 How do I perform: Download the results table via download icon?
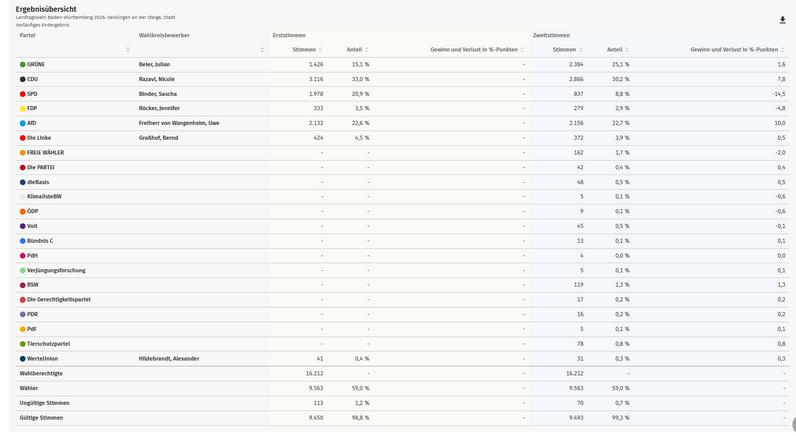click(x=782, y=20)
